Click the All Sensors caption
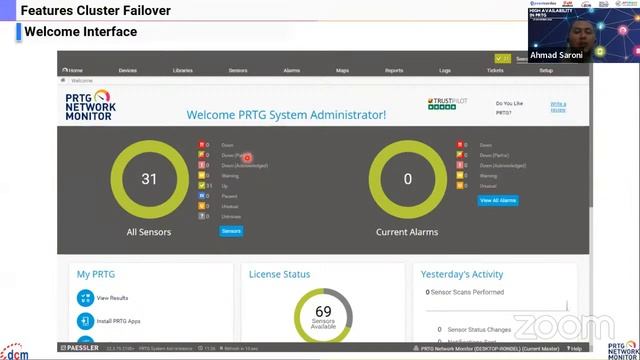Image resolution: width=640 pixels, height=360 pixels. click(149, 232)
